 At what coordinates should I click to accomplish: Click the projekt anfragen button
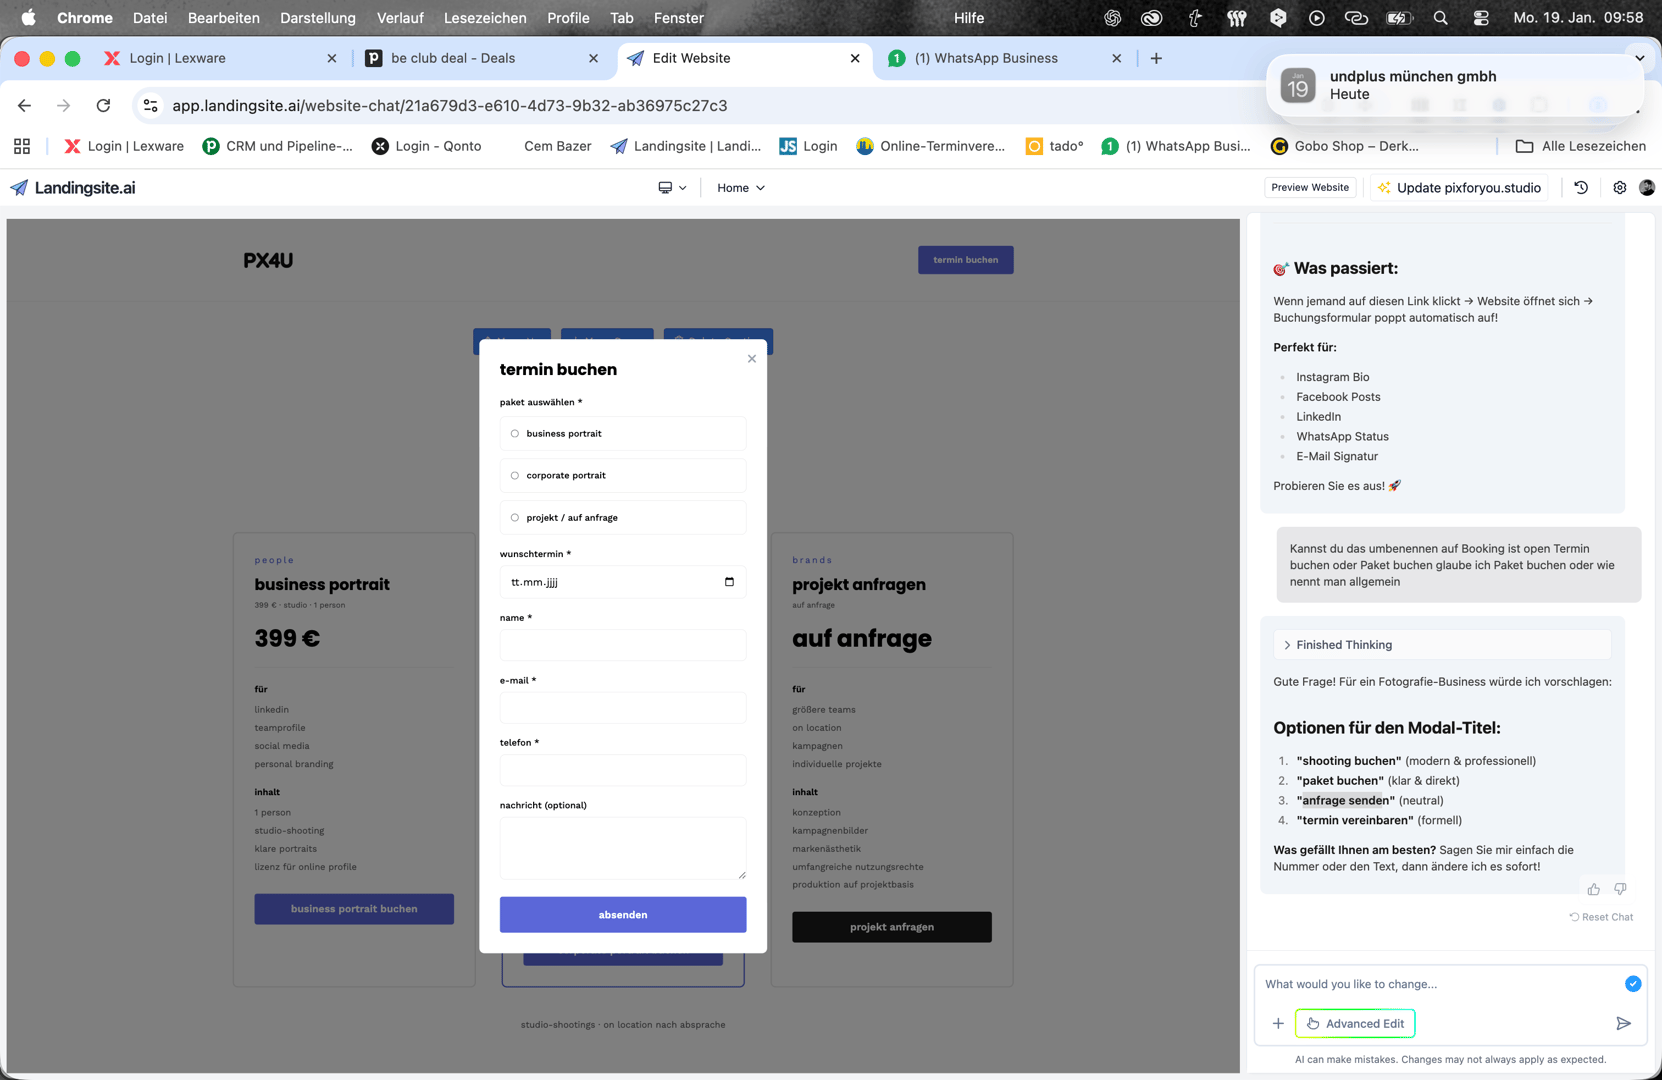892,927
